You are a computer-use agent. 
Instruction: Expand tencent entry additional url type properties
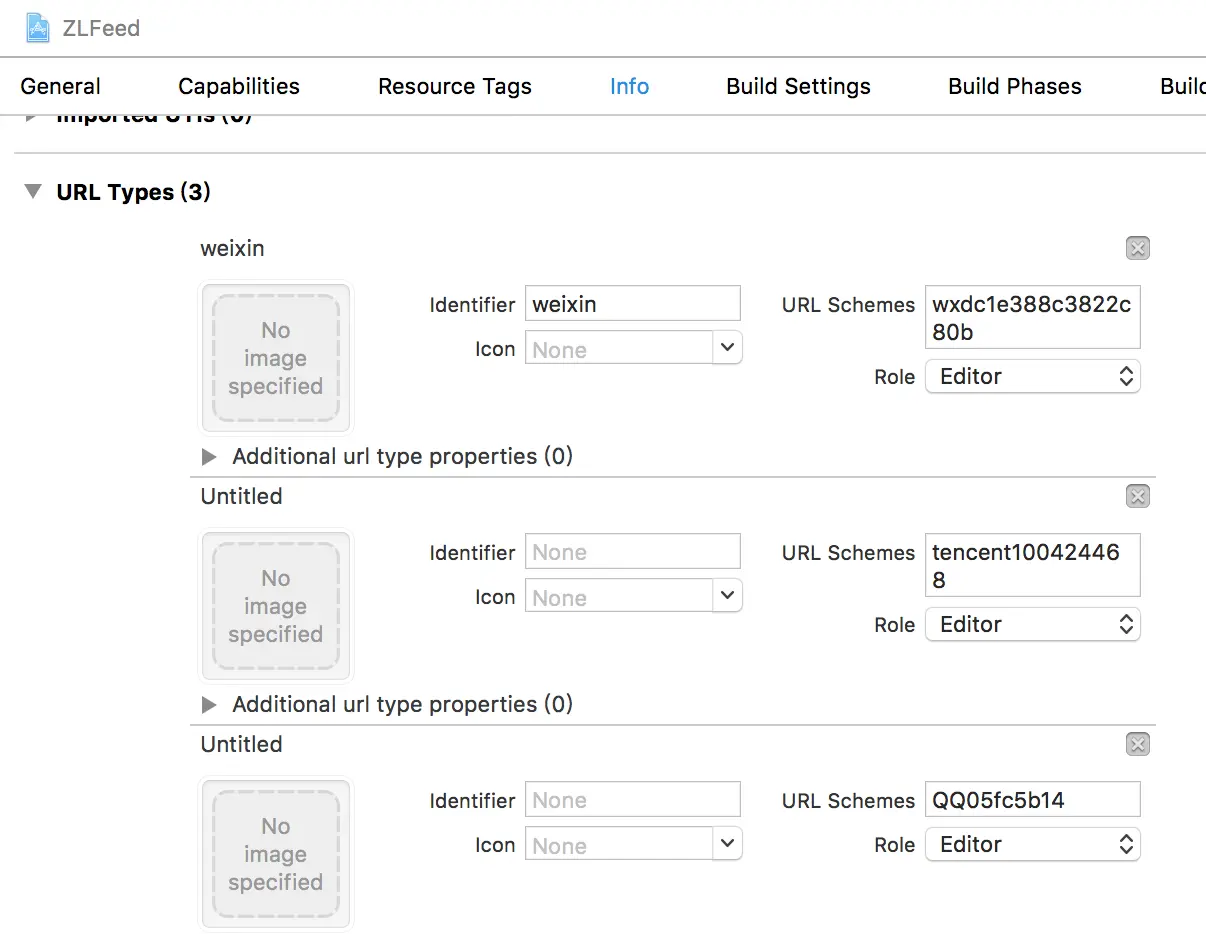(x=209, y=705)
